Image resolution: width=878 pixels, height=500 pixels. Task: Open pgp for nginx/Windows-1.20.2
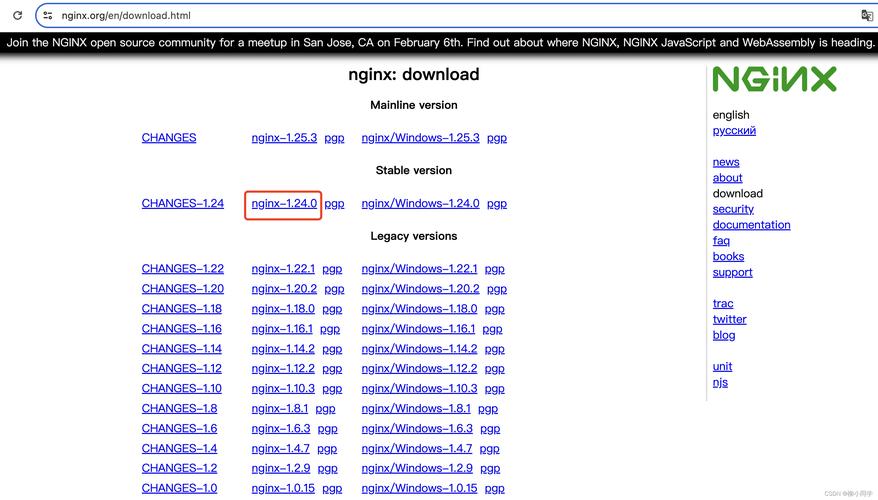[497, 289]
